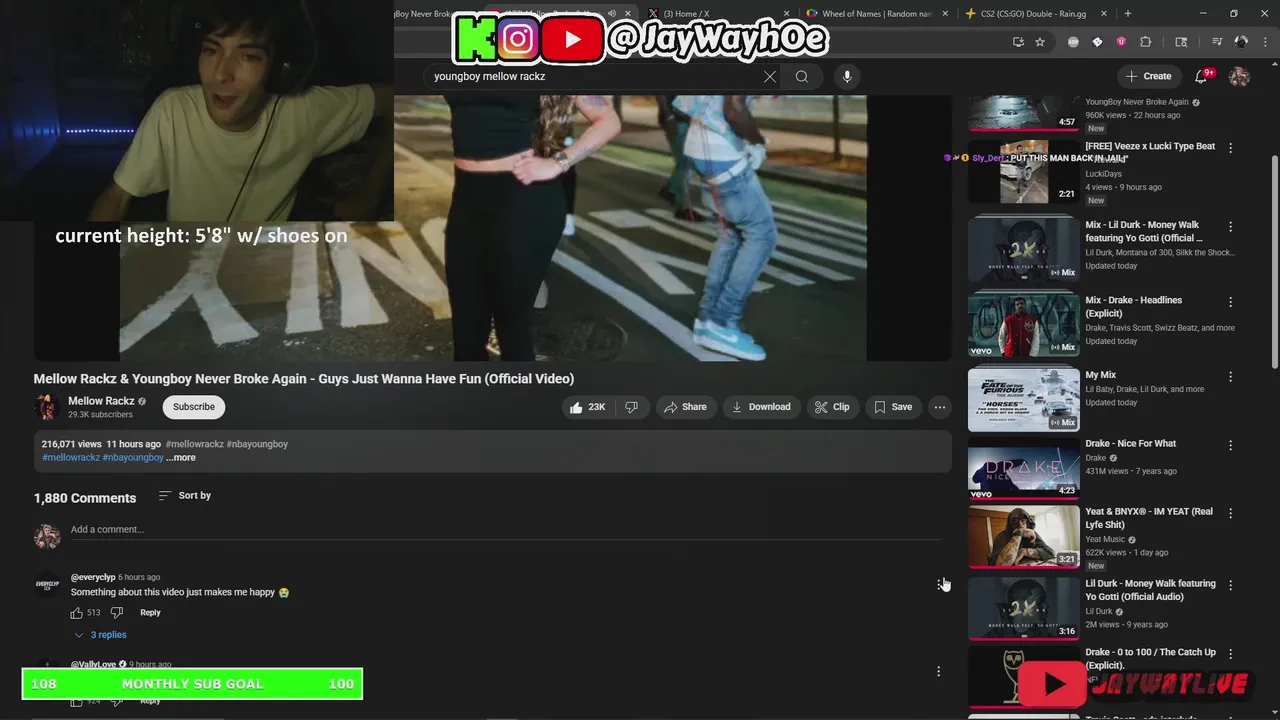Open more actions menu beside Save
1280x720 pixels.
939,407
